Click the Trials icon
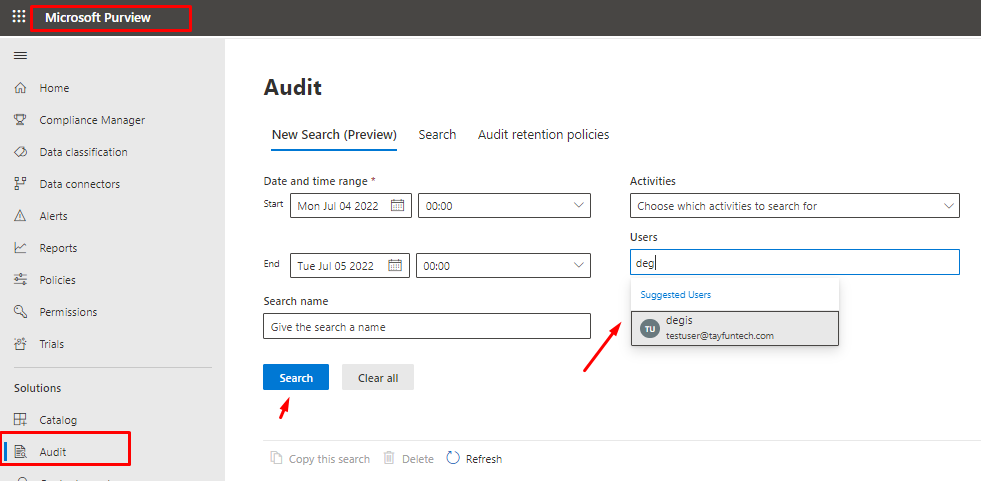Image resolution: width=981 pixels, height=481 pixels. (x=20, y=344)
